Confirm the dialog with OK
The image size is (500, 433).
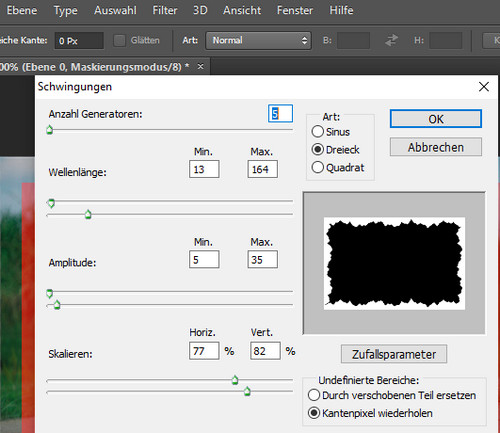pos(436,119)
